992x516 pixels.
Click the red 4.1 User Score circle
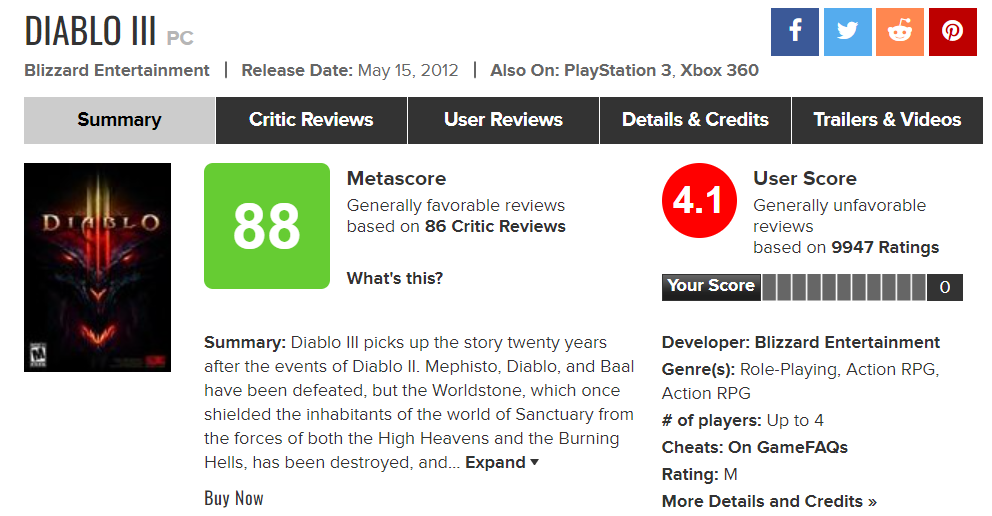pos(698,201)
